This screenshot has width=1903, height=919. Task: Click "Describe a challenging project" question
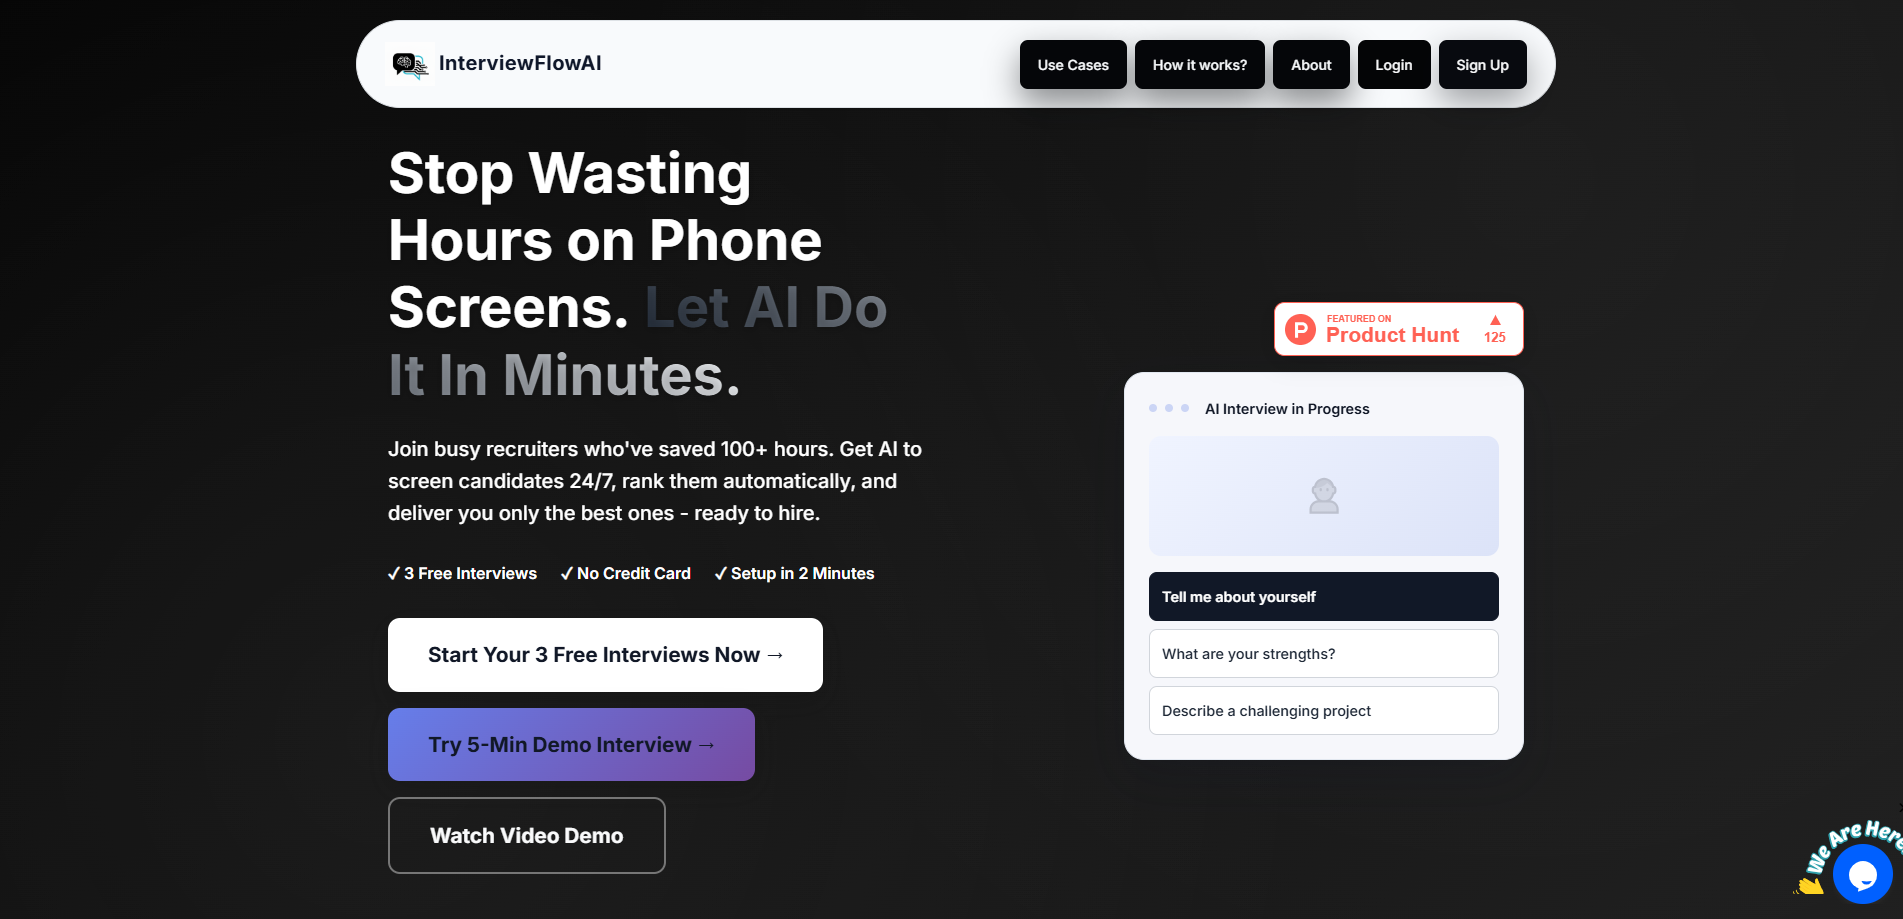pos(1323,710)
